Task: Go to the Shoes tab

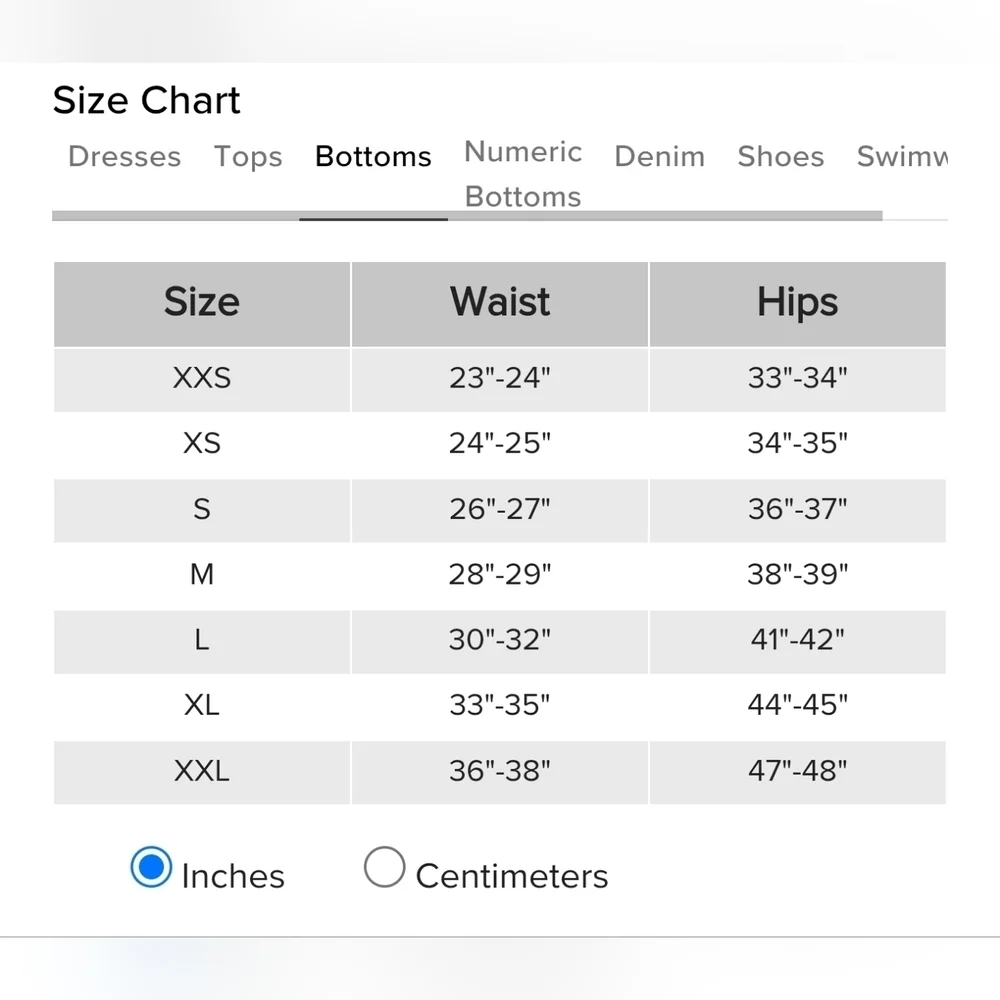Action: (781, 156)
